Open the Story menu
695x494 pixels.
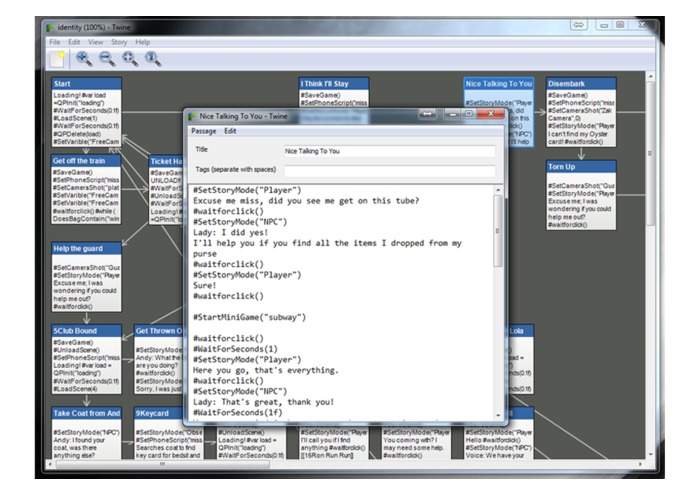119,42
